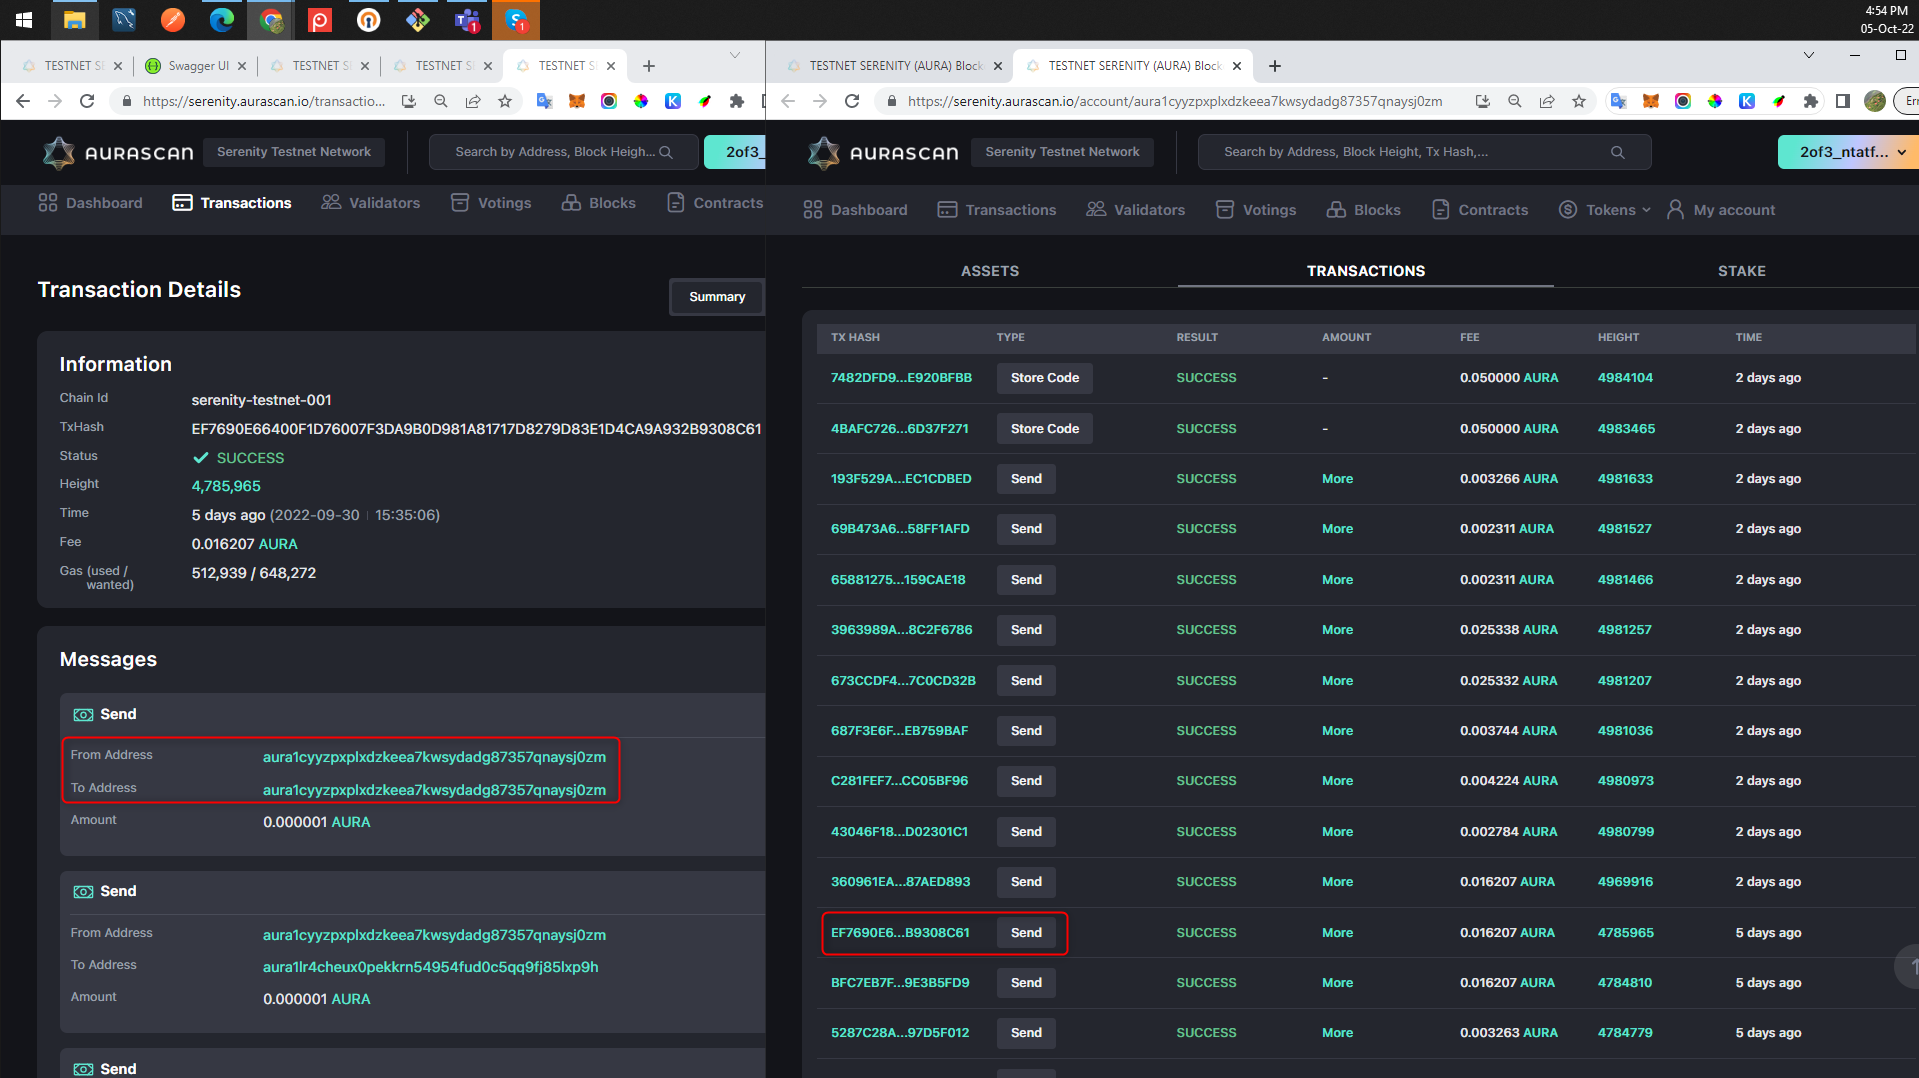Switch to ASSETS tab
The height and width of the screenshot is (1078, 1919).
click(990, 271)
